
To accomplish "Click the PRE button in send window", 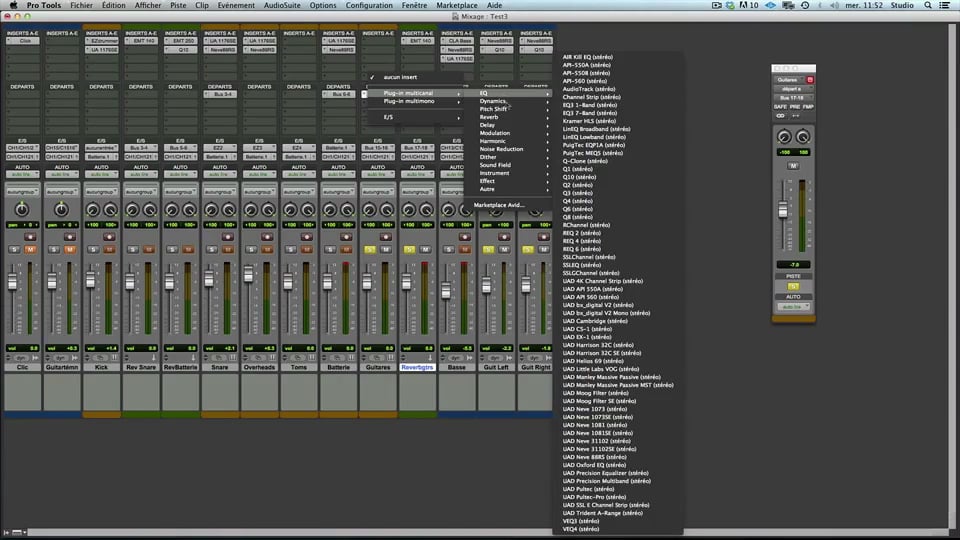I will click(x=795, y=107).
